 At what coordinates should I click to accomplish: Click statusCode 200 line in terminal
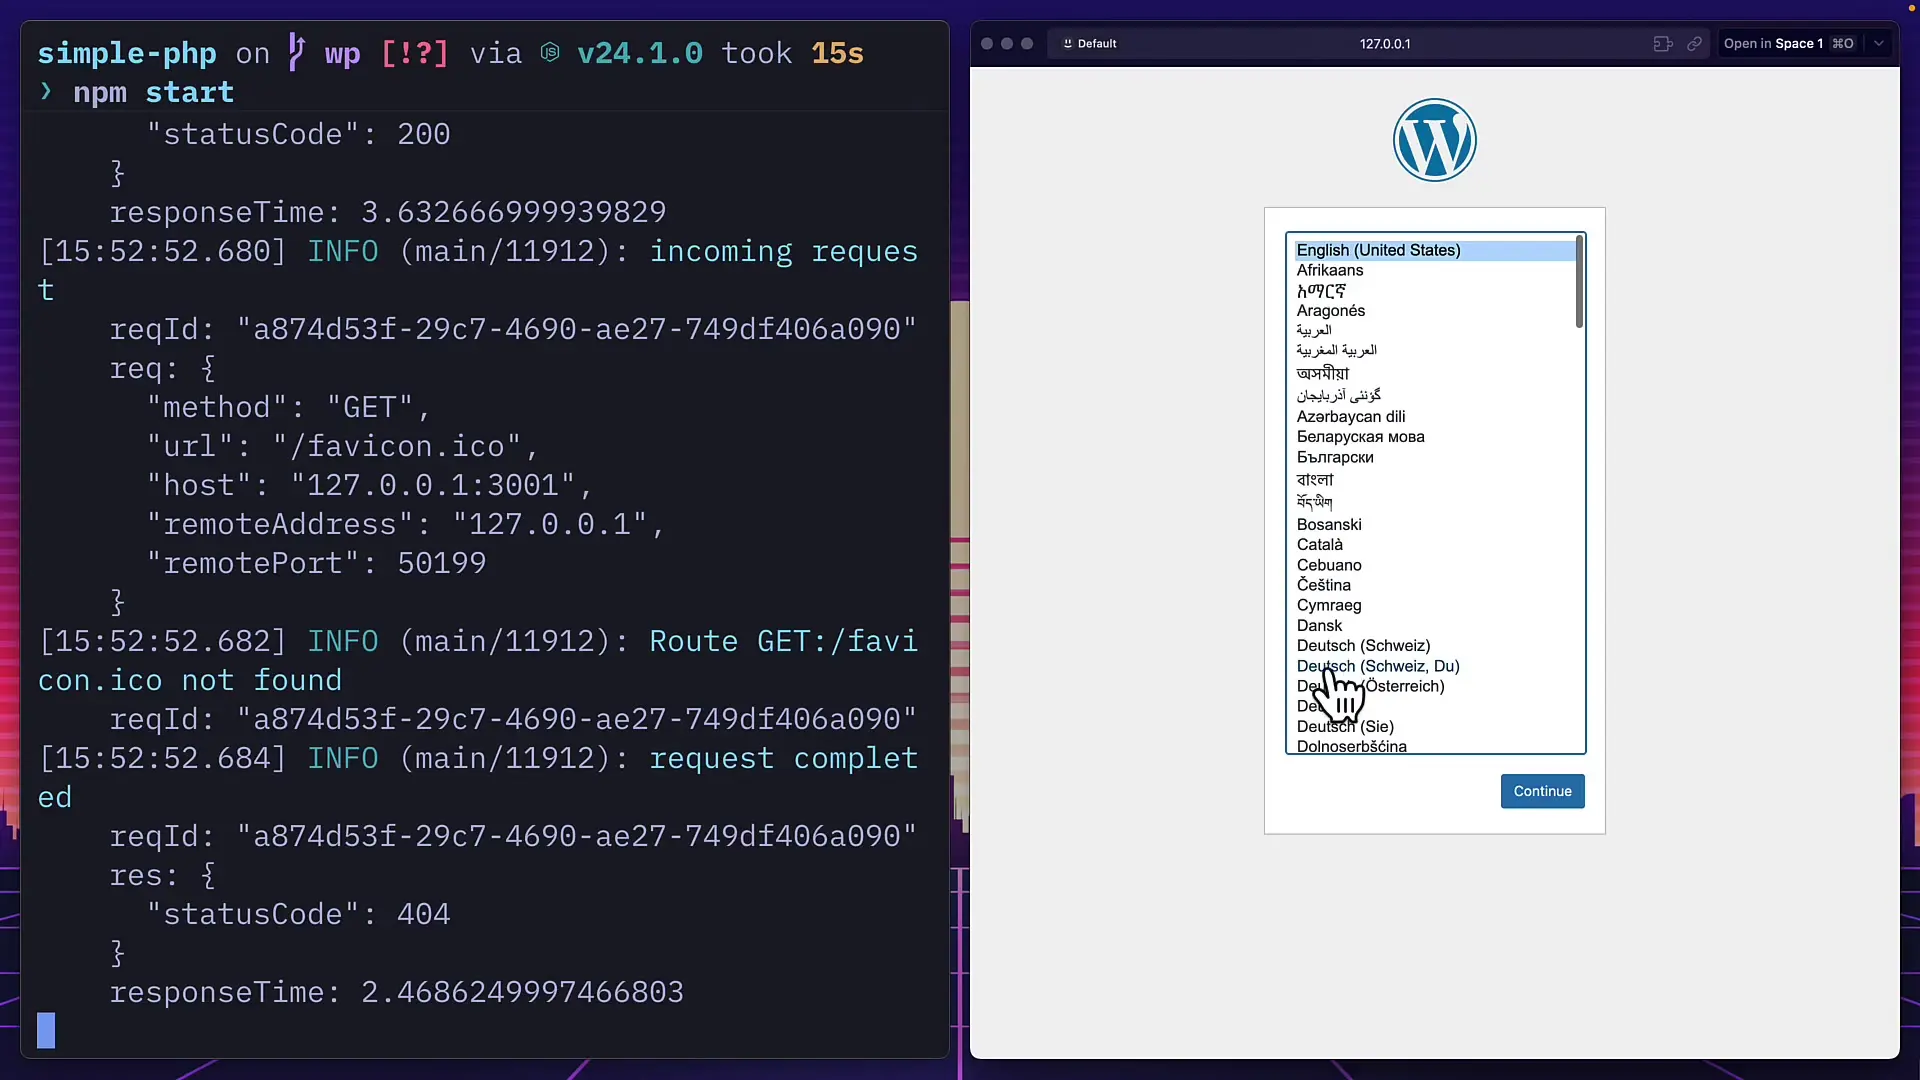point(298,134)
